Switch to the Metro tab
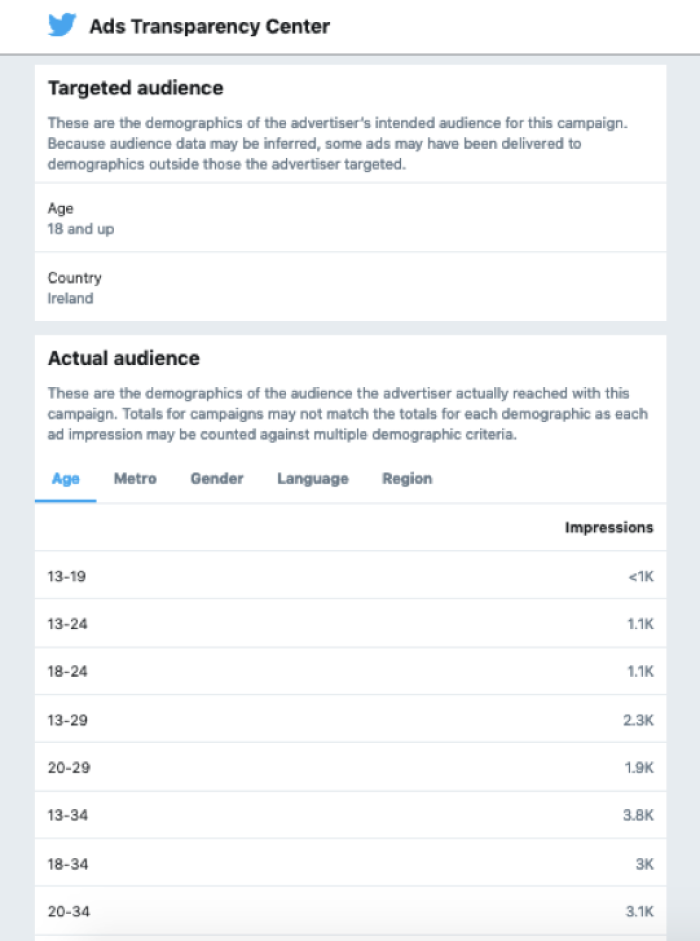Viewport: 700px width, 941px height. pos(135,479)
